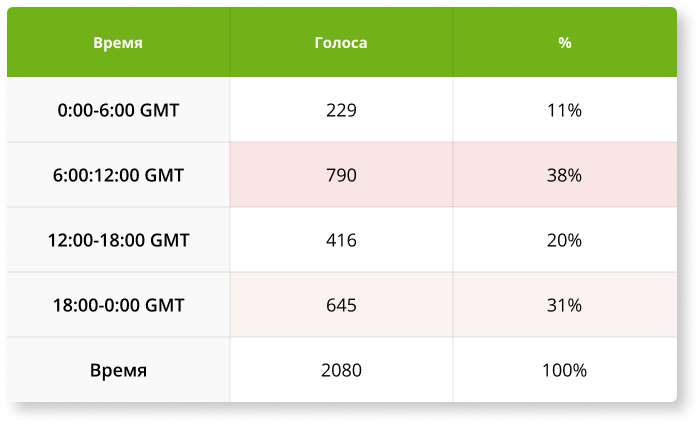This screenshot has width=700, height=425.
Task: Click the 416 votes cell
Action: [342, 240]
